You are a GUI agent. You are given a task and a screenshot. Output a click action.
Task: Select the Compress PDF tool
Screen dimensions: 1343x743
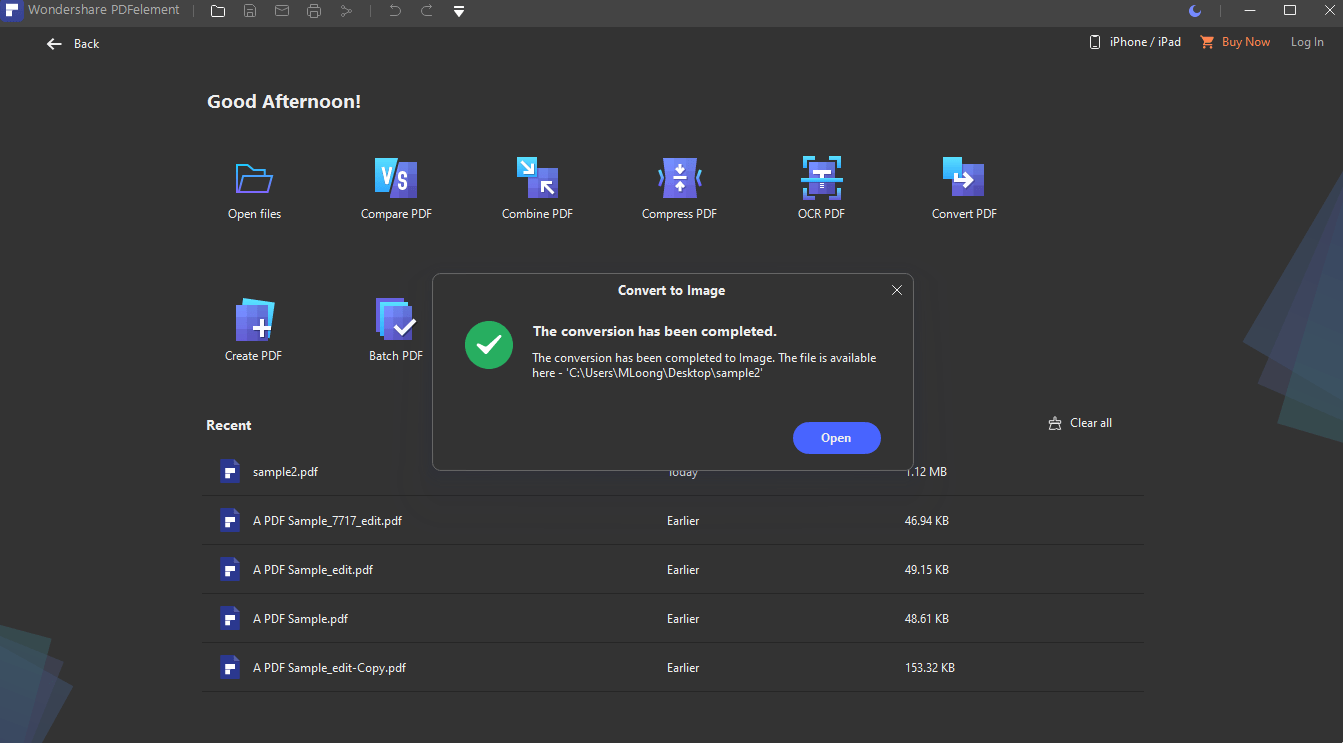tap(679, 179)
